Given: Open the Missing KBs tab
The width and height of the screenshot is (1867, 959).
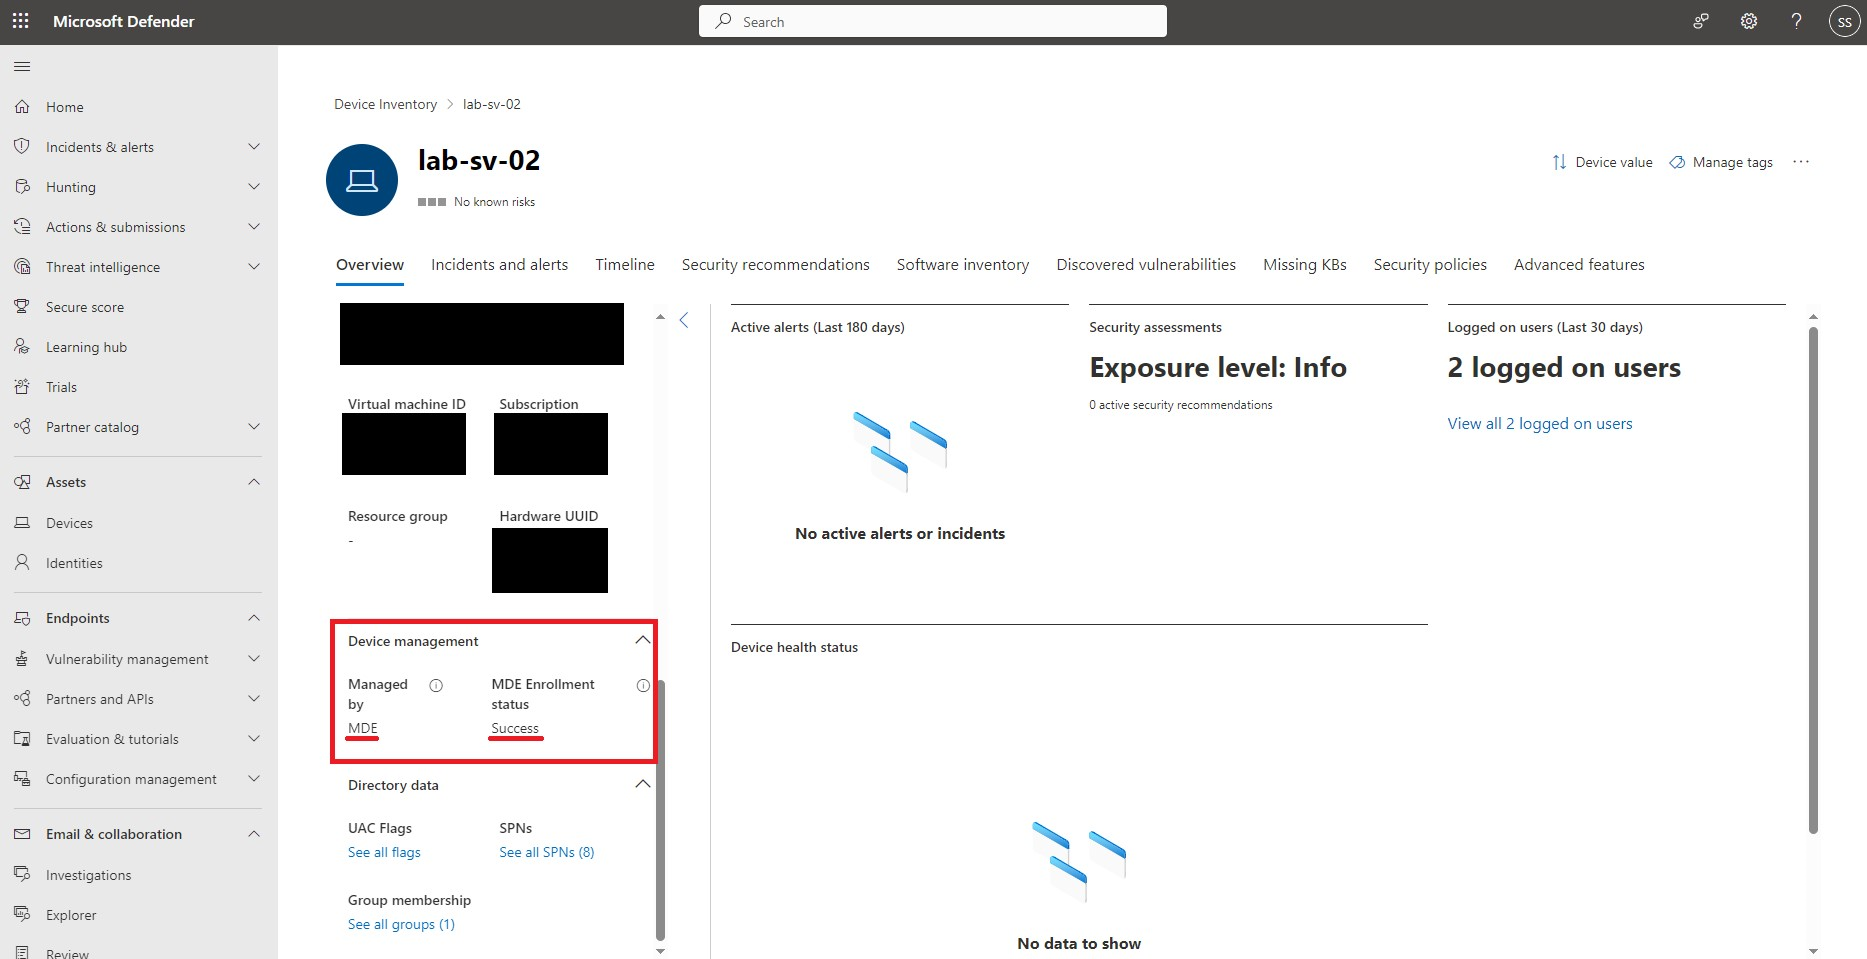Looking at the screenshot, I should pos(1305,265).
